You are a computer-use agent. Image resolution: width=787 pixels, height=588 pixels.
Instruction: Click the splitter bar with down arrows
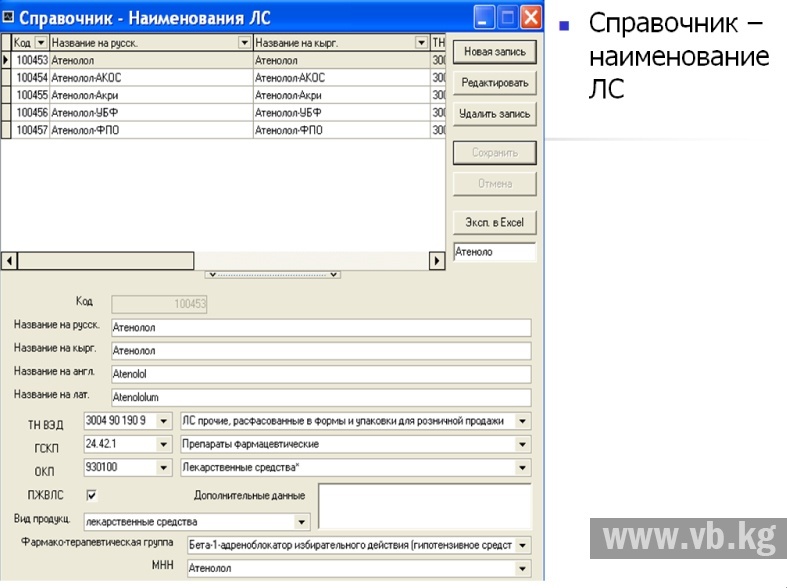273,274
